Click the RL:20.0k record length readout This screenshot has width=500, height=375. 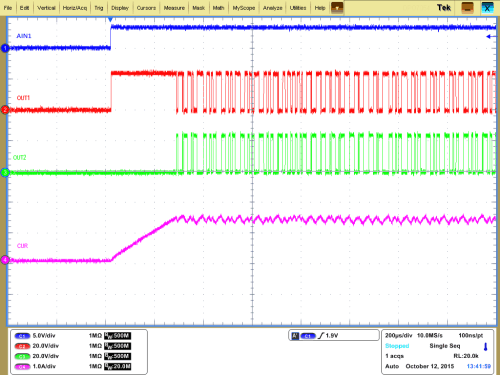point(466,356)
